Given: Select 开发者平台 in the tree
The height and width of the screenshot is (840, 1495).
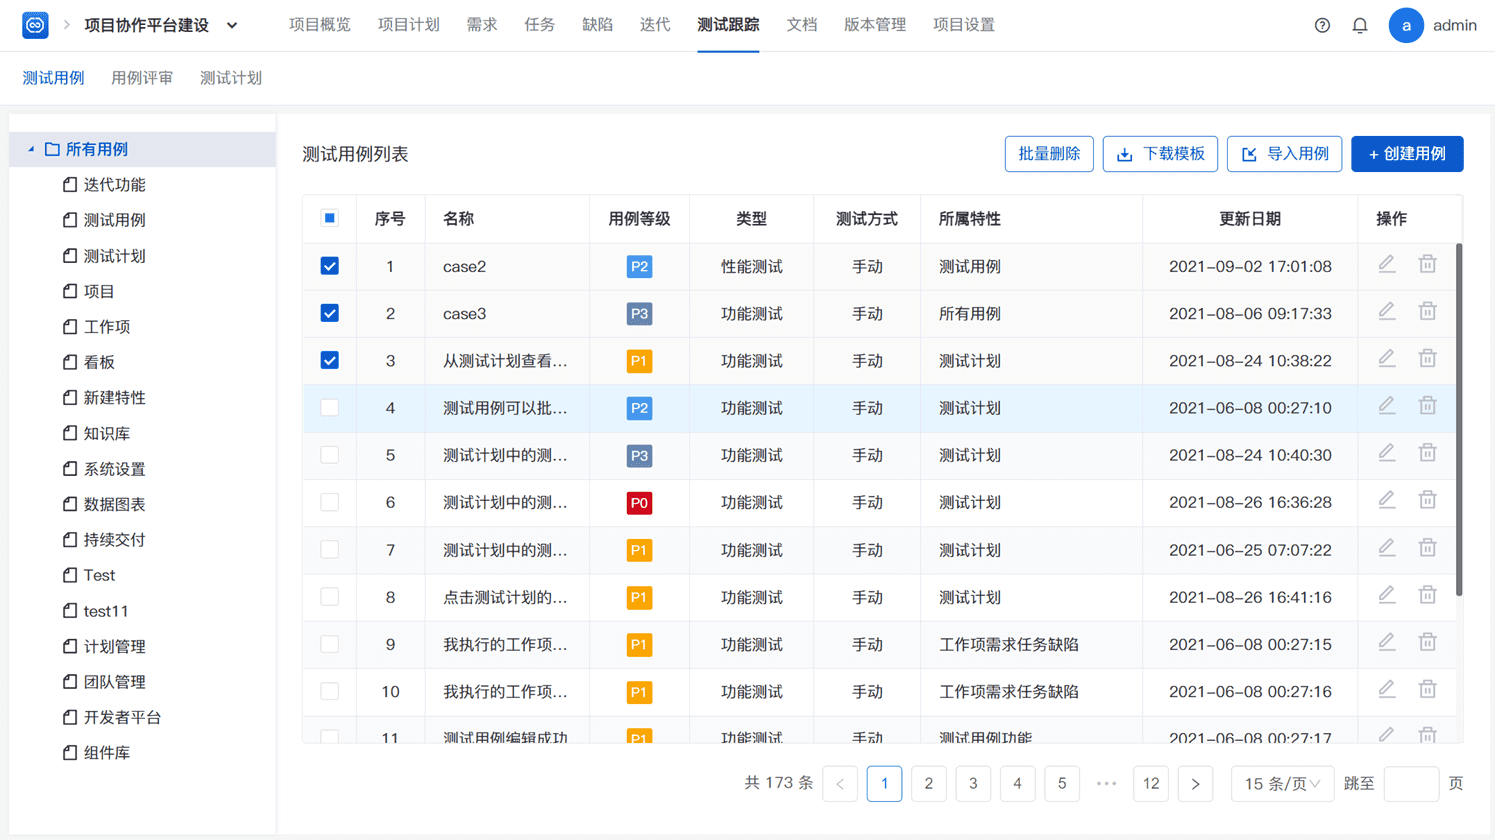Looking at the screenshot, I should pyautogui.click(x=122, y=718).
